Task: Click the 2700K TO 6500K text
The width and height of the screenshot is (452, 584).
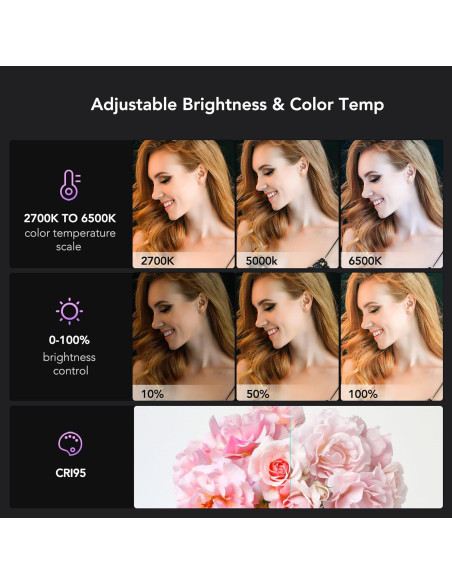Action: pos(70,218)
